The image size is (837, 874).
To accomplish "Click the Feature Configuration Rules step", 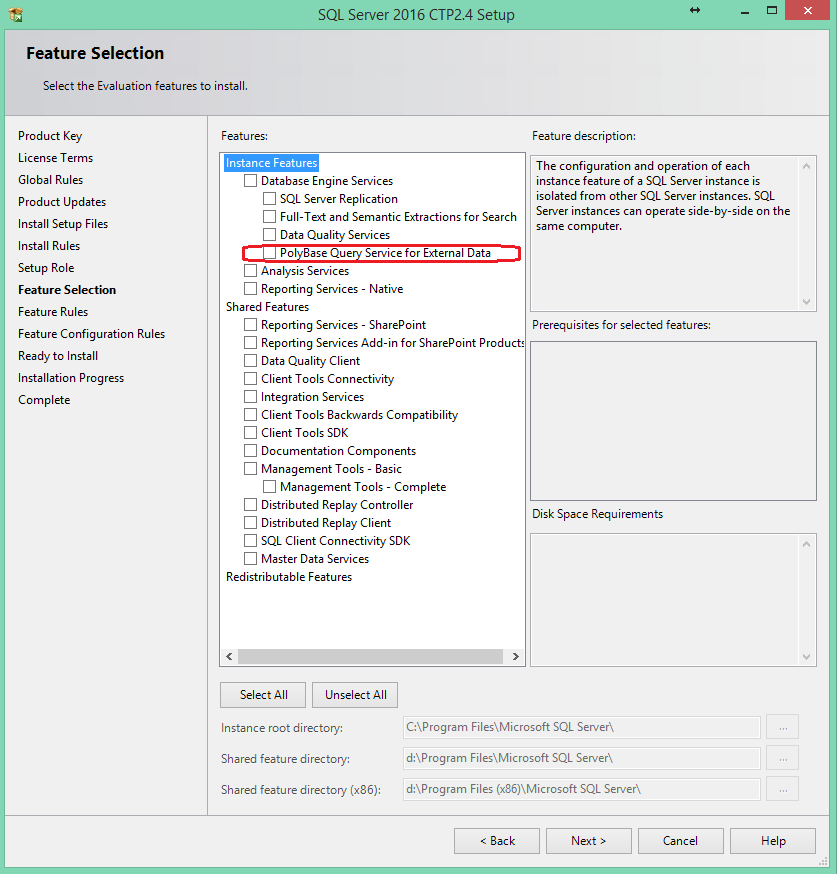I will [x=91, y=334].
